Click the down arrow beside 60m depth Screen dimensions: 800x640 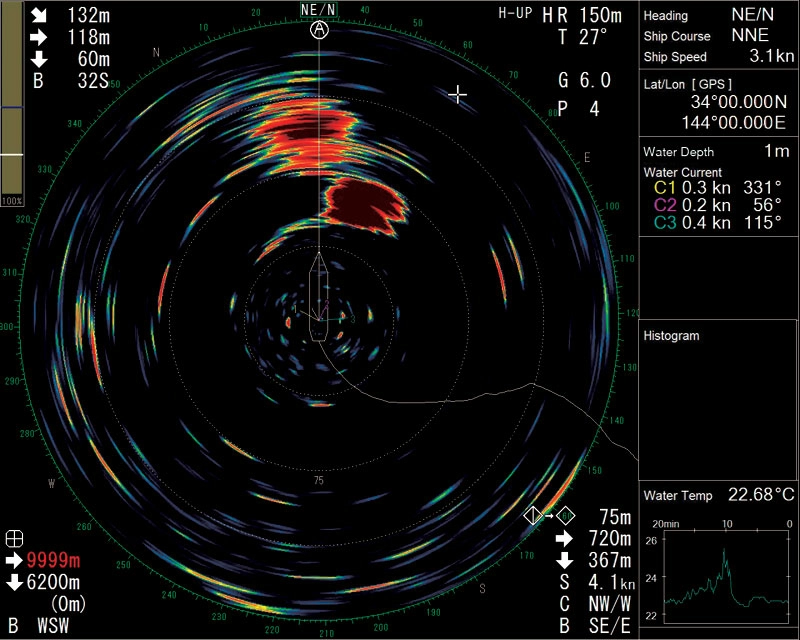coord(38,59)
